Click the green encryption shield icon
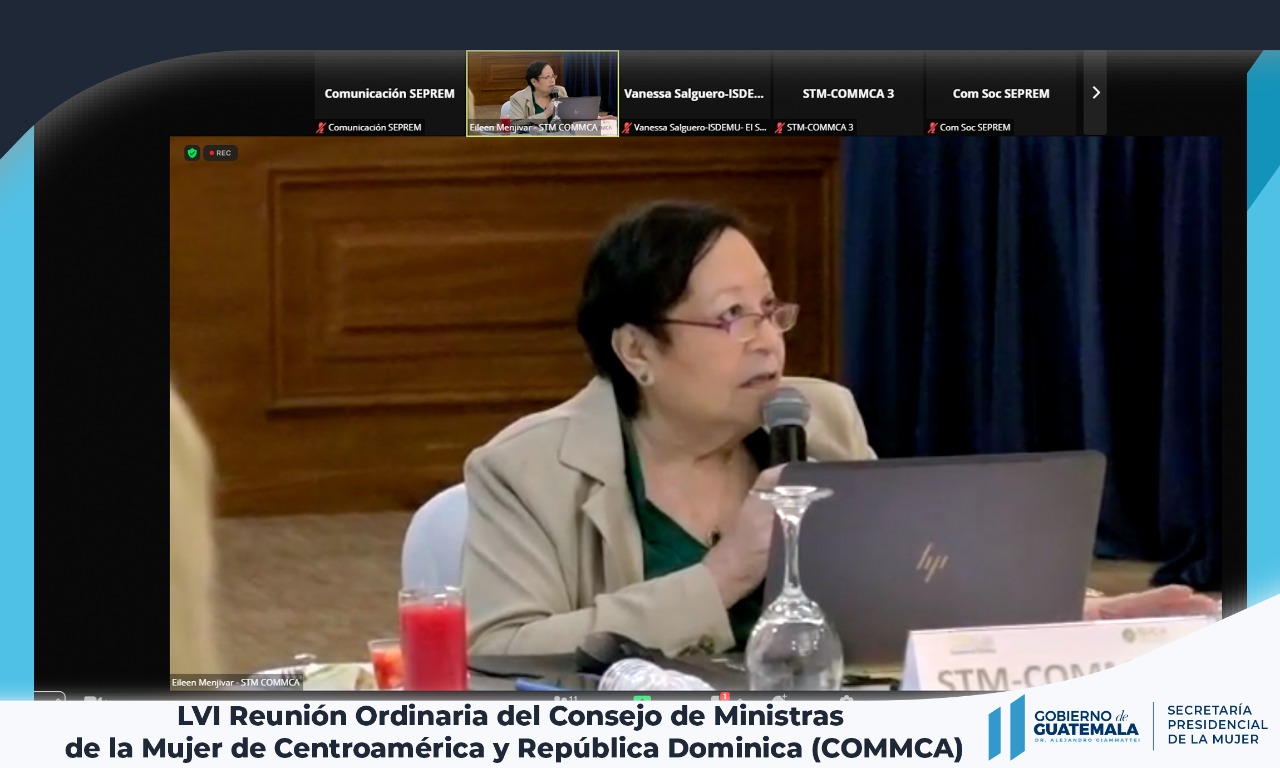The height and width of the screenshot is (768, 1280). click(x=191, y=153)
